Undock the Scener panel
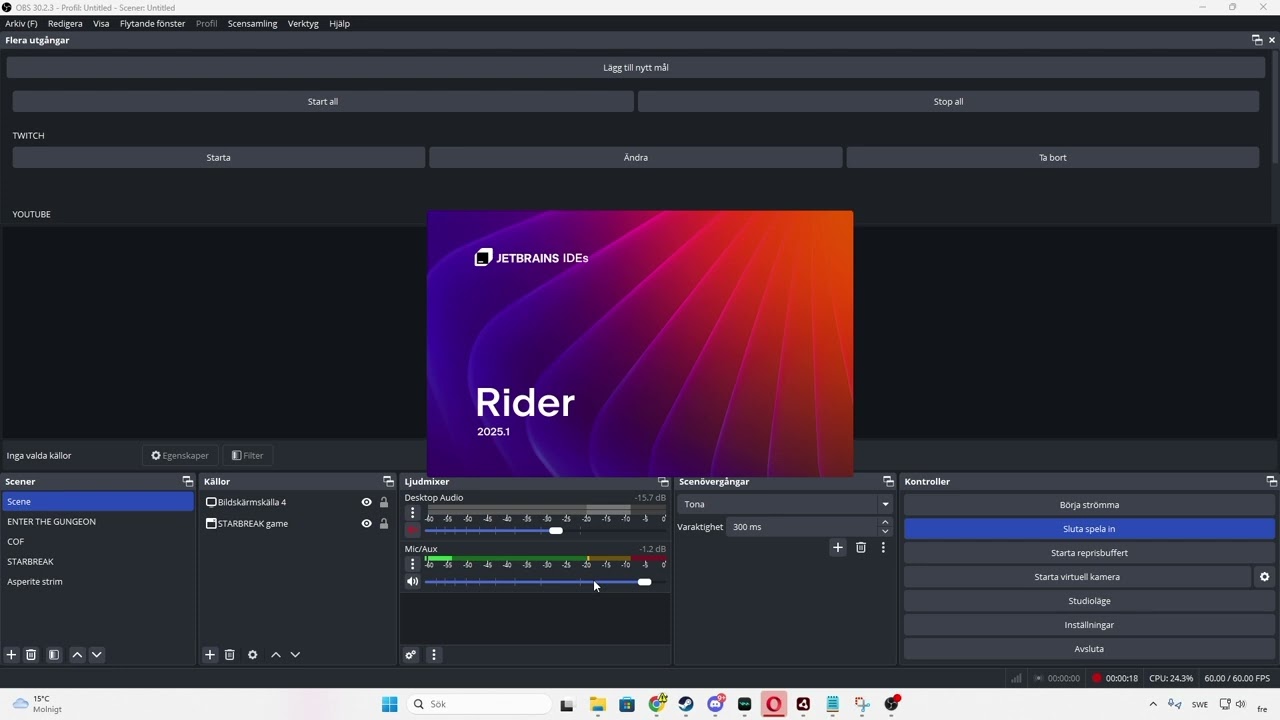The height and width of the screenshot is (720, 1280). pos(187,482)
